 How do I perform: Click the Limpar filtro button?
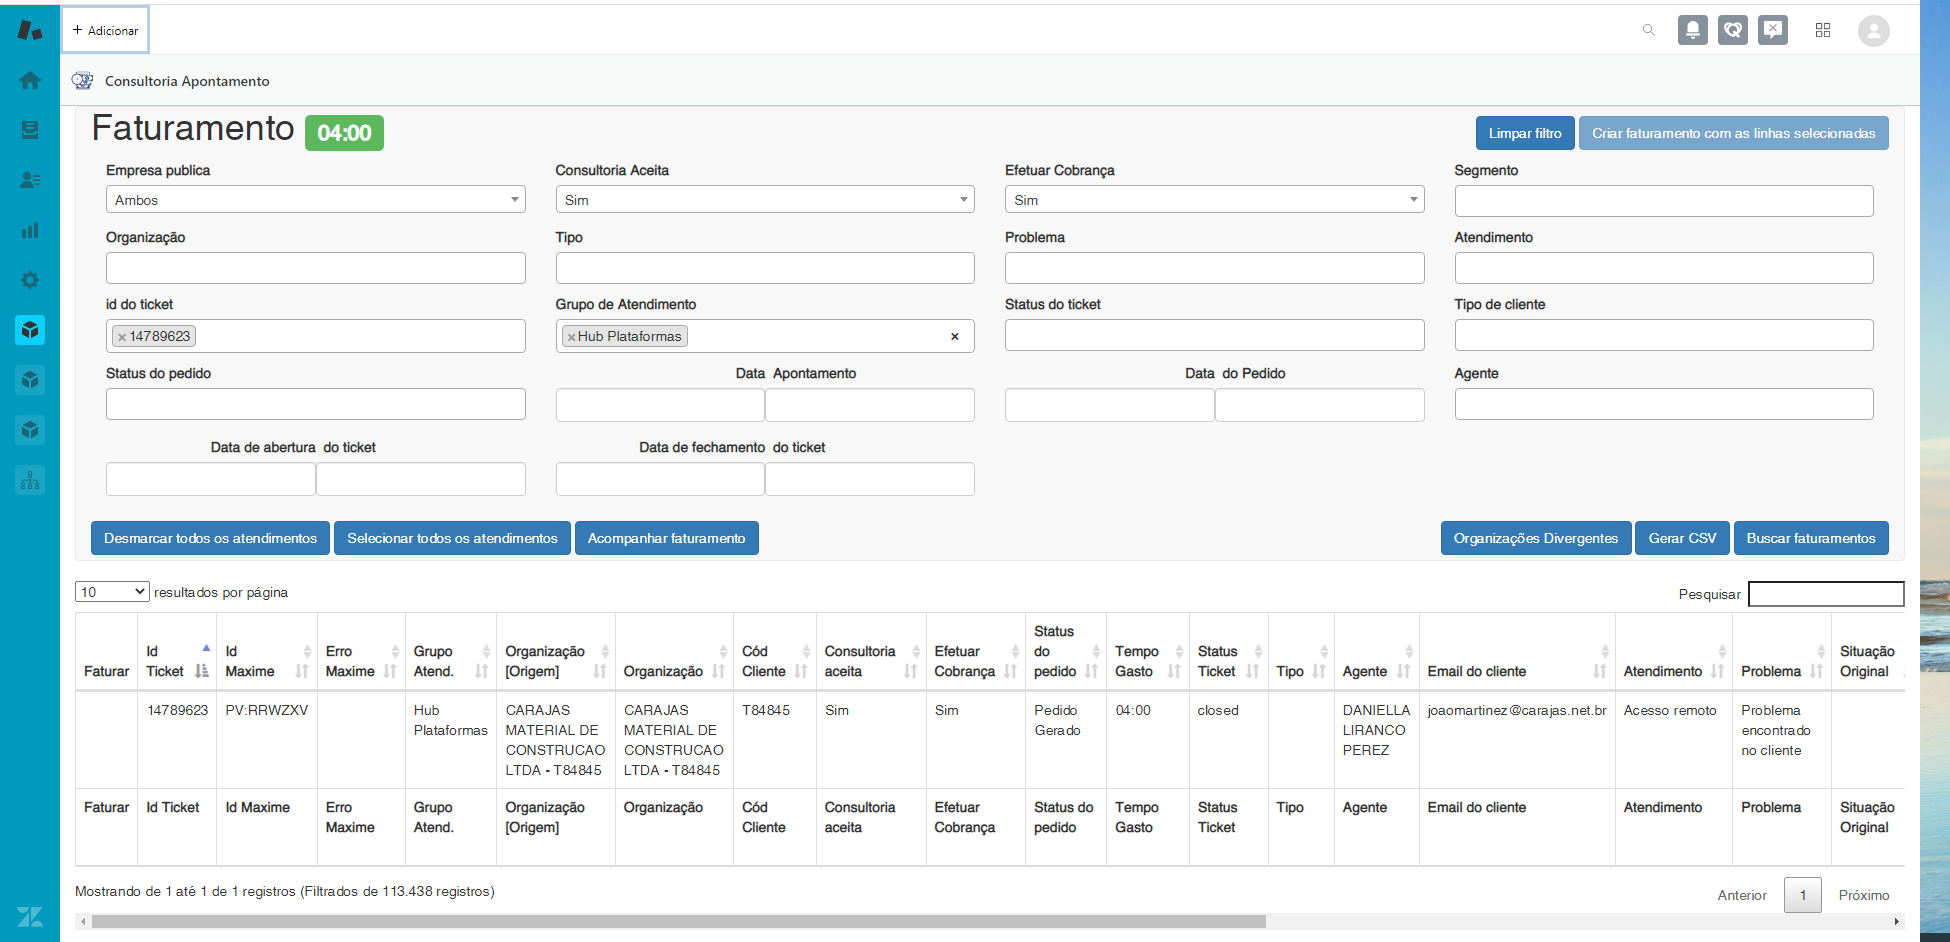[1524, 133]
